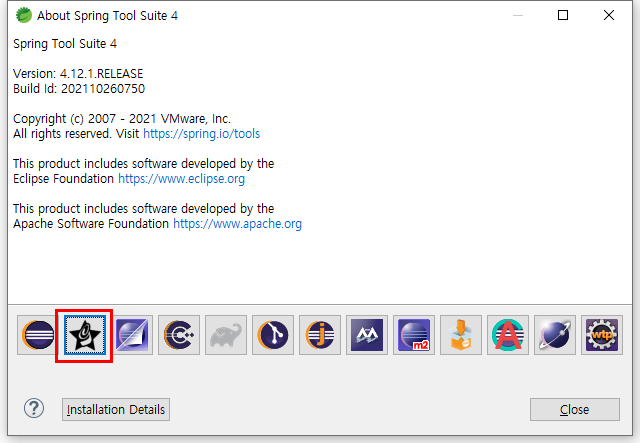Click the help question mark icon
This screenshot has width=640, height=443.
[x=34, y=408]
